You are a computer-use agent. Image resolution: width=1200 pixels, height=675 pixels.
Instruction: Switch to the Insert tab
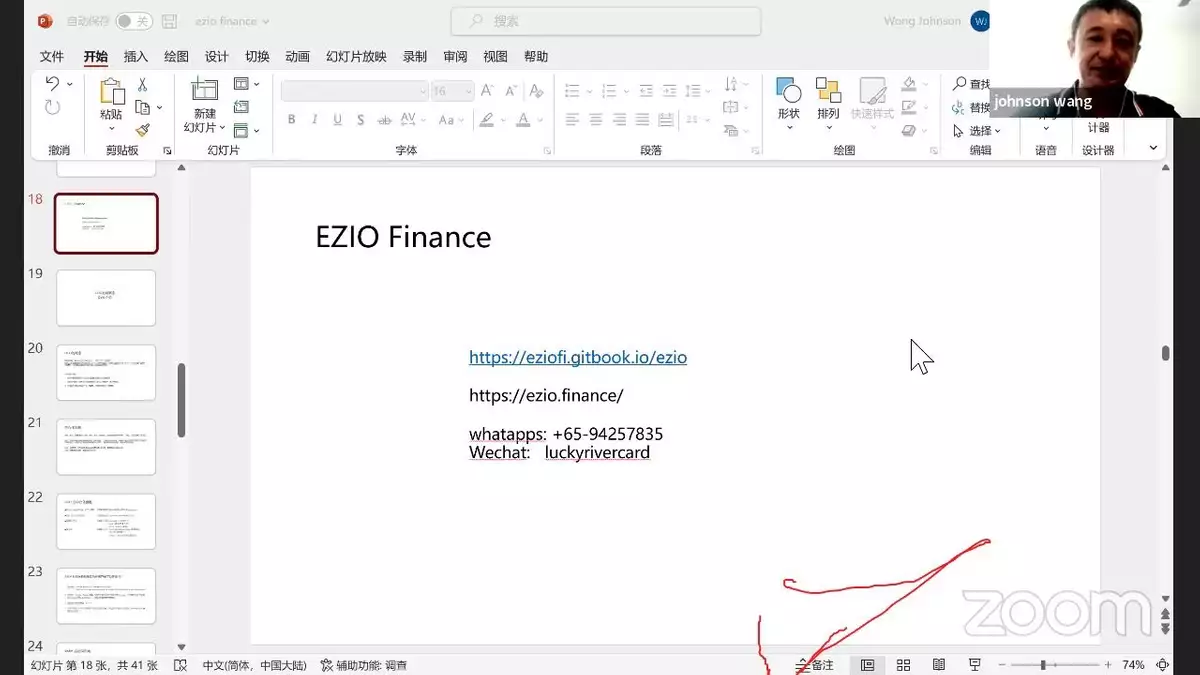(135, 57)
